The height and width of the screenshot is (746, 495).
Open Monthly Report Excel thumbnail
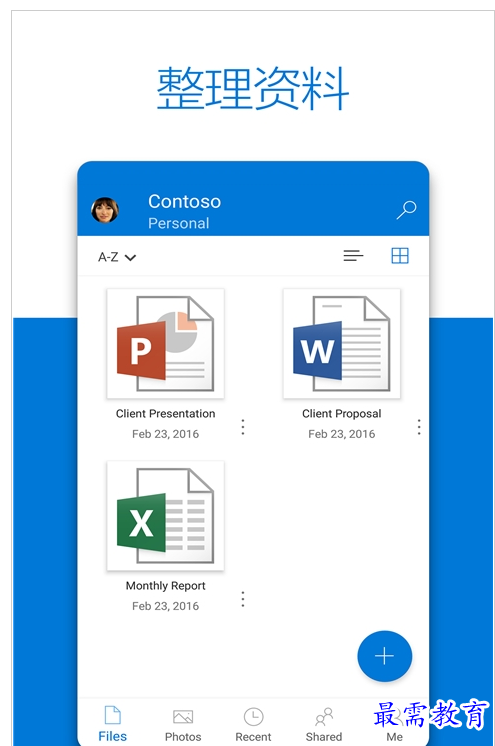166,516
